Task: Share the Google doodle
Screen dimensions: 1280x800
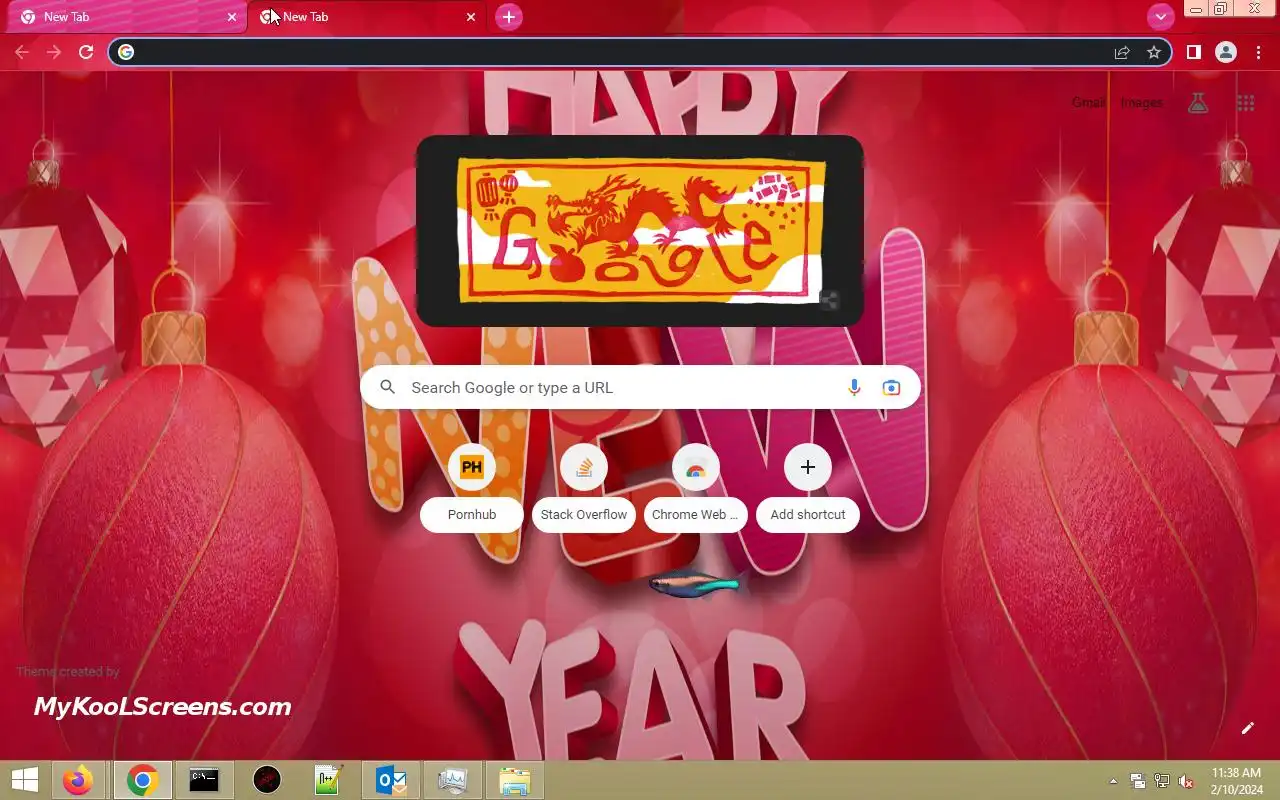Action: [828, 300]
